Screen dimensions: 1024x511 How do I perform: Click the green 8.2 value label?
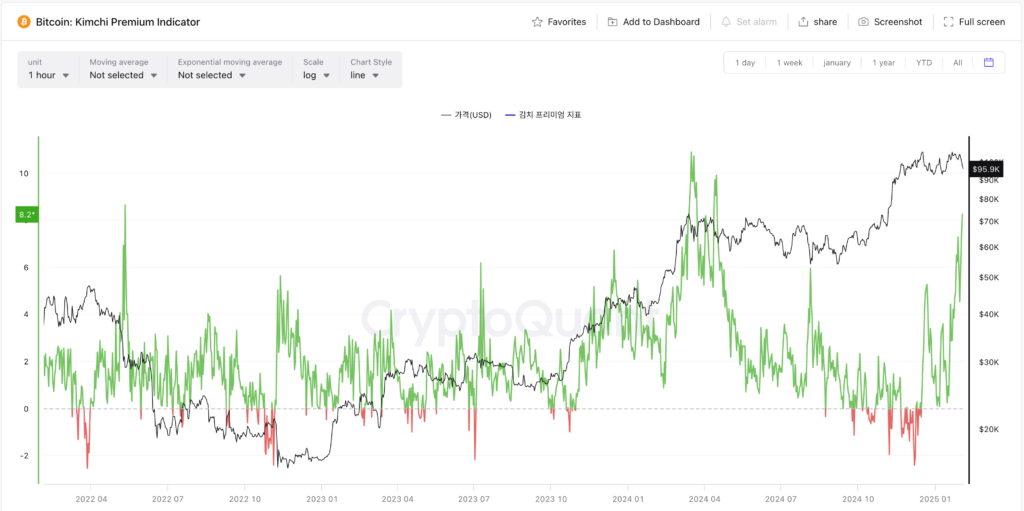click(27, 214)
